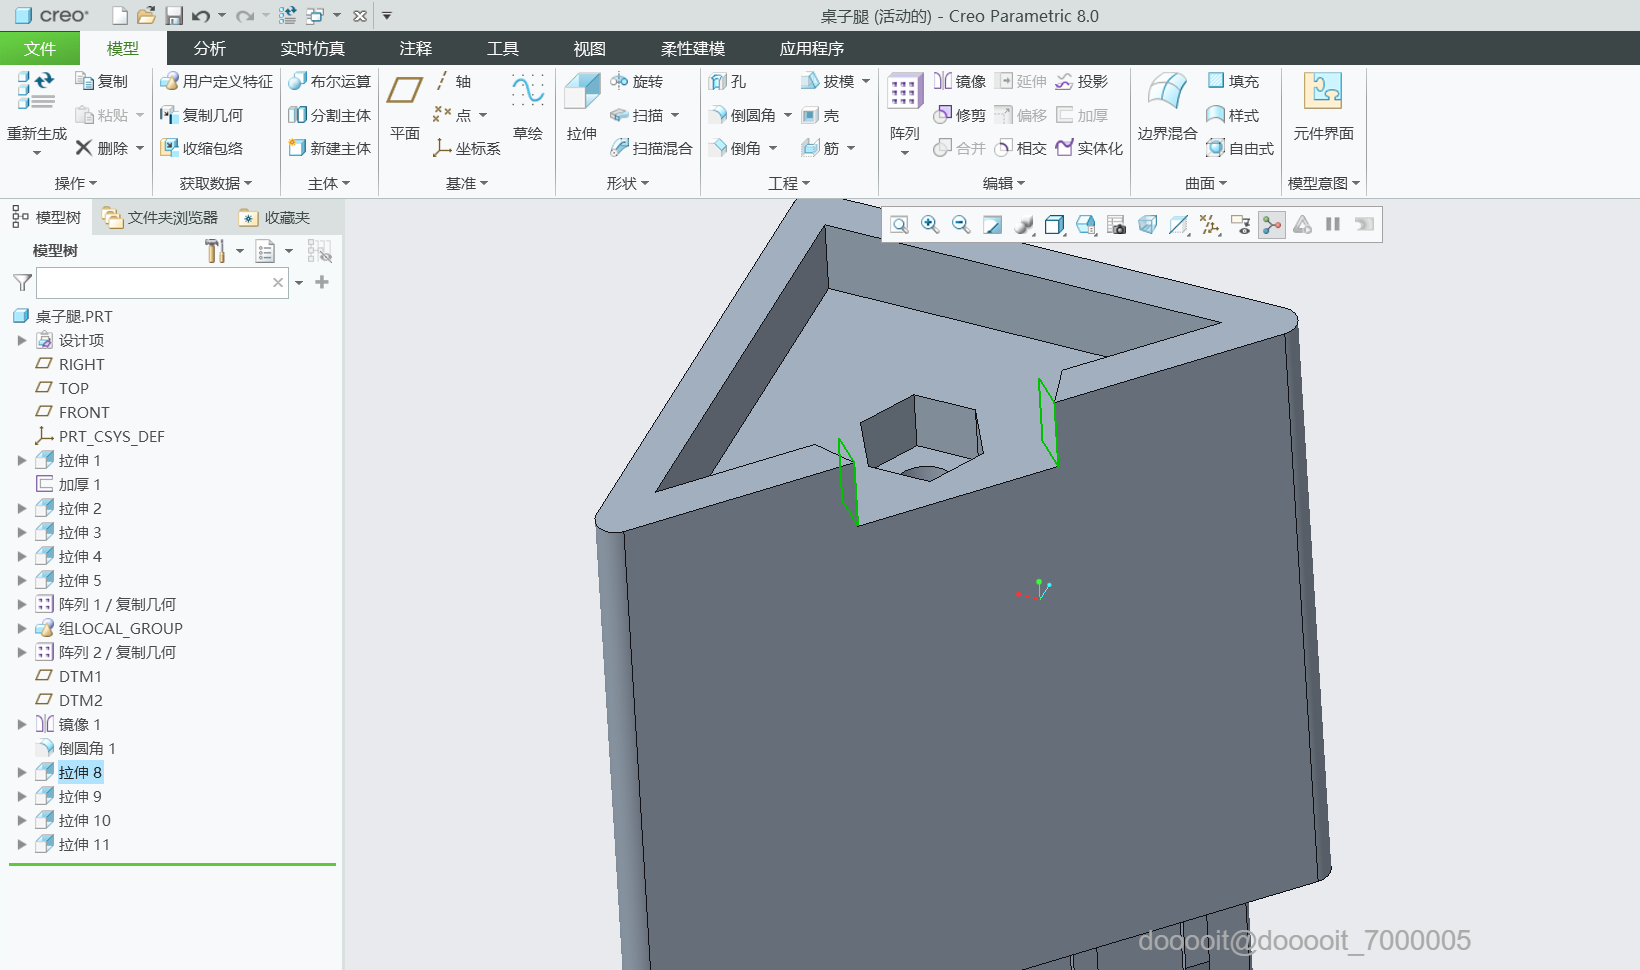
Task: Toggle the spin center display icon
Action: pos(1272,225)
